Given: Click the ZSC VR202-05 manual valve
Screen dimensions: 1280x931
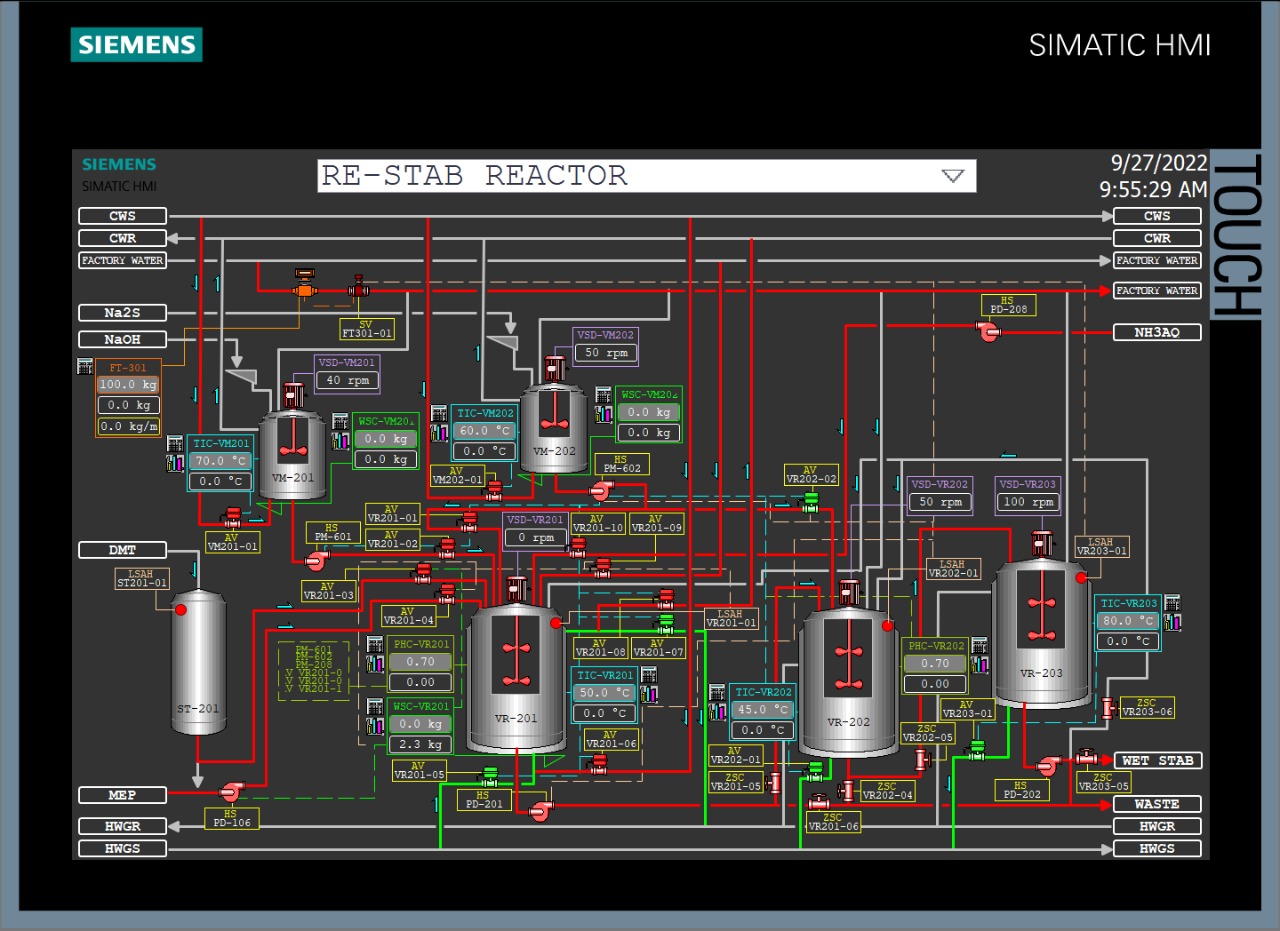Looking at the screenshot, I should pos(921,759).
